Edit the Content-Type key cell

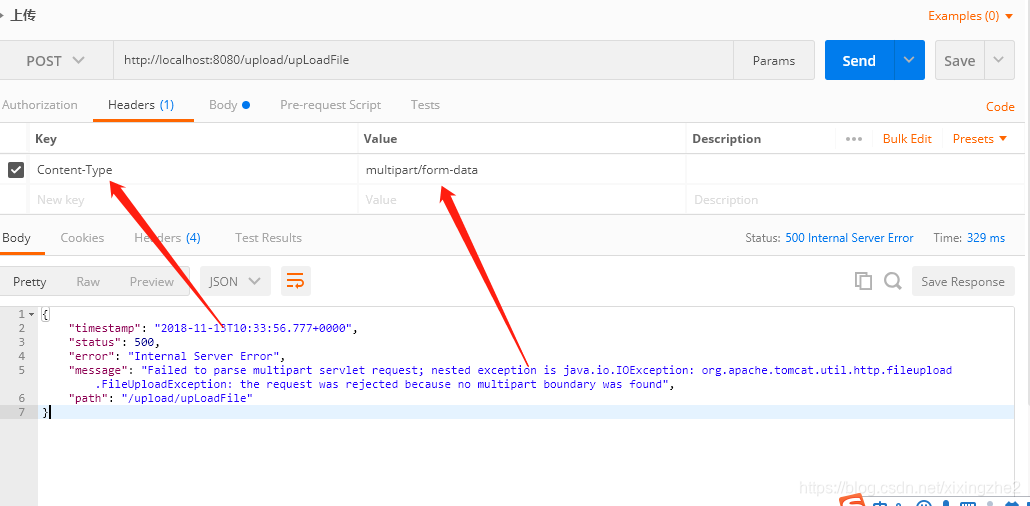(194, 170)
